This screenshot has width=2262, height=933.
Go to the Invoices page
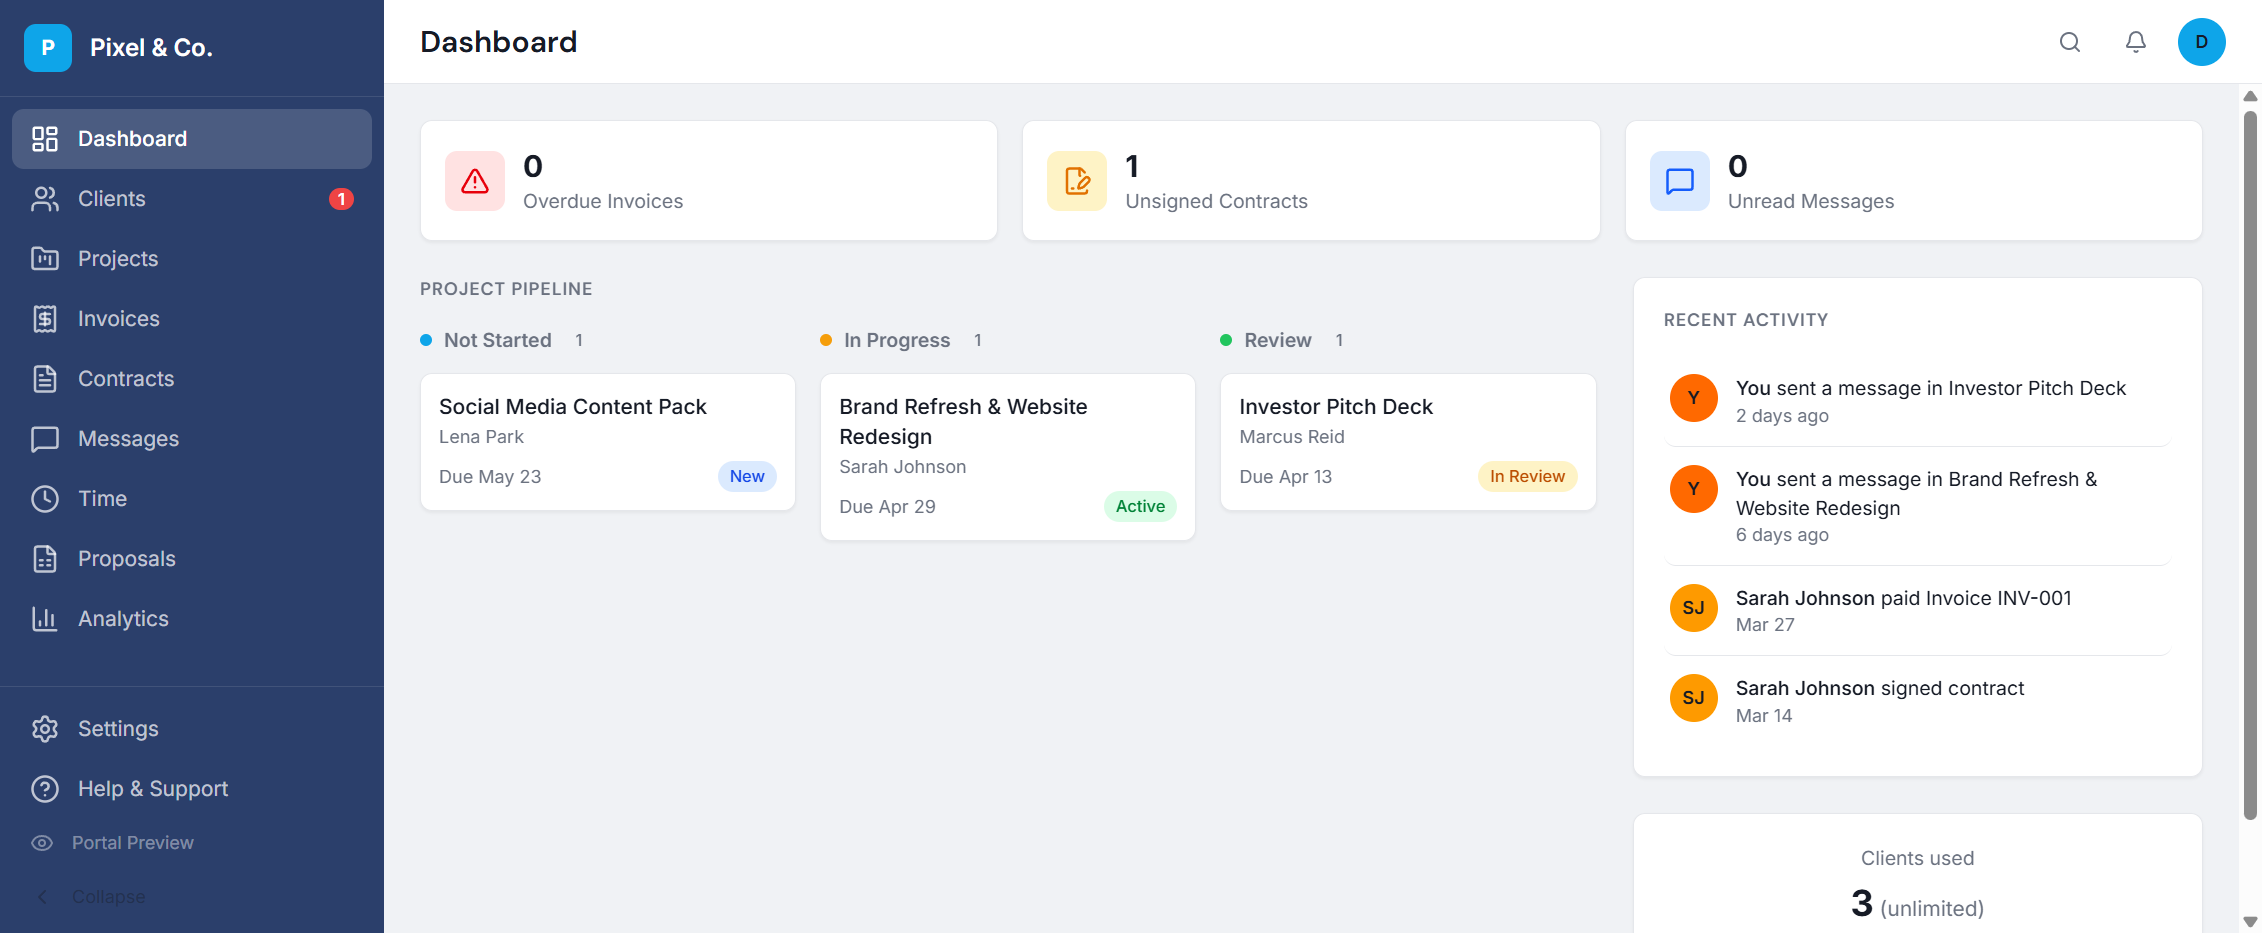pos(119,319)
